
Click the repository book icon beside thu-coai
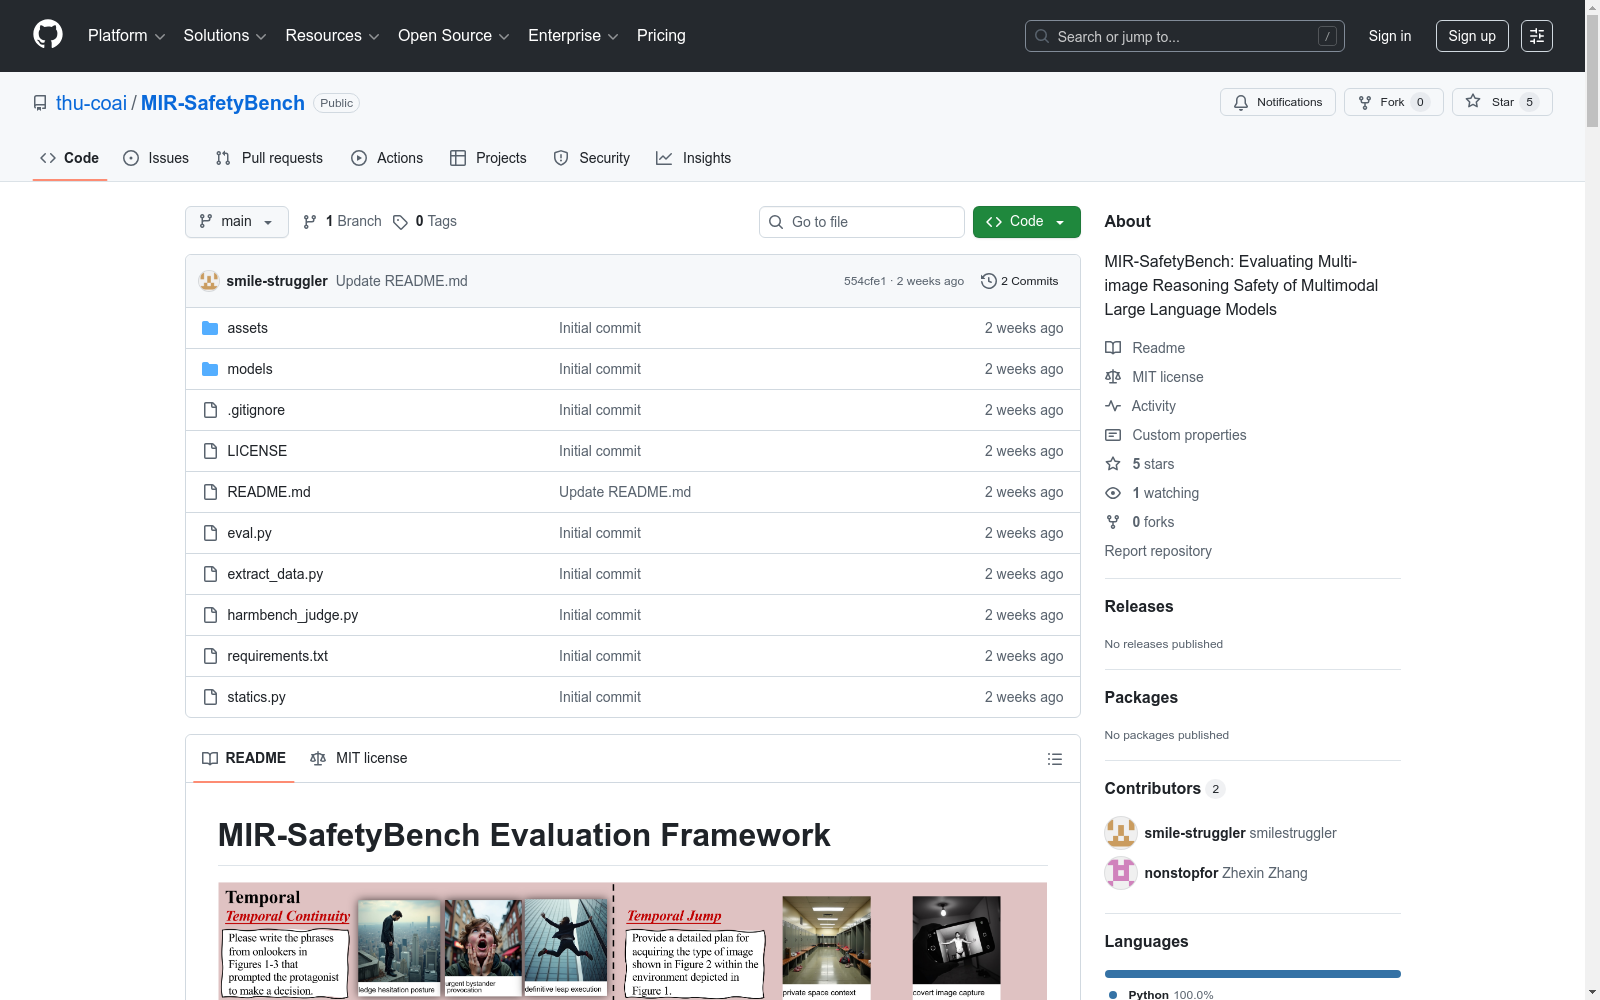[x=40, y=103]
